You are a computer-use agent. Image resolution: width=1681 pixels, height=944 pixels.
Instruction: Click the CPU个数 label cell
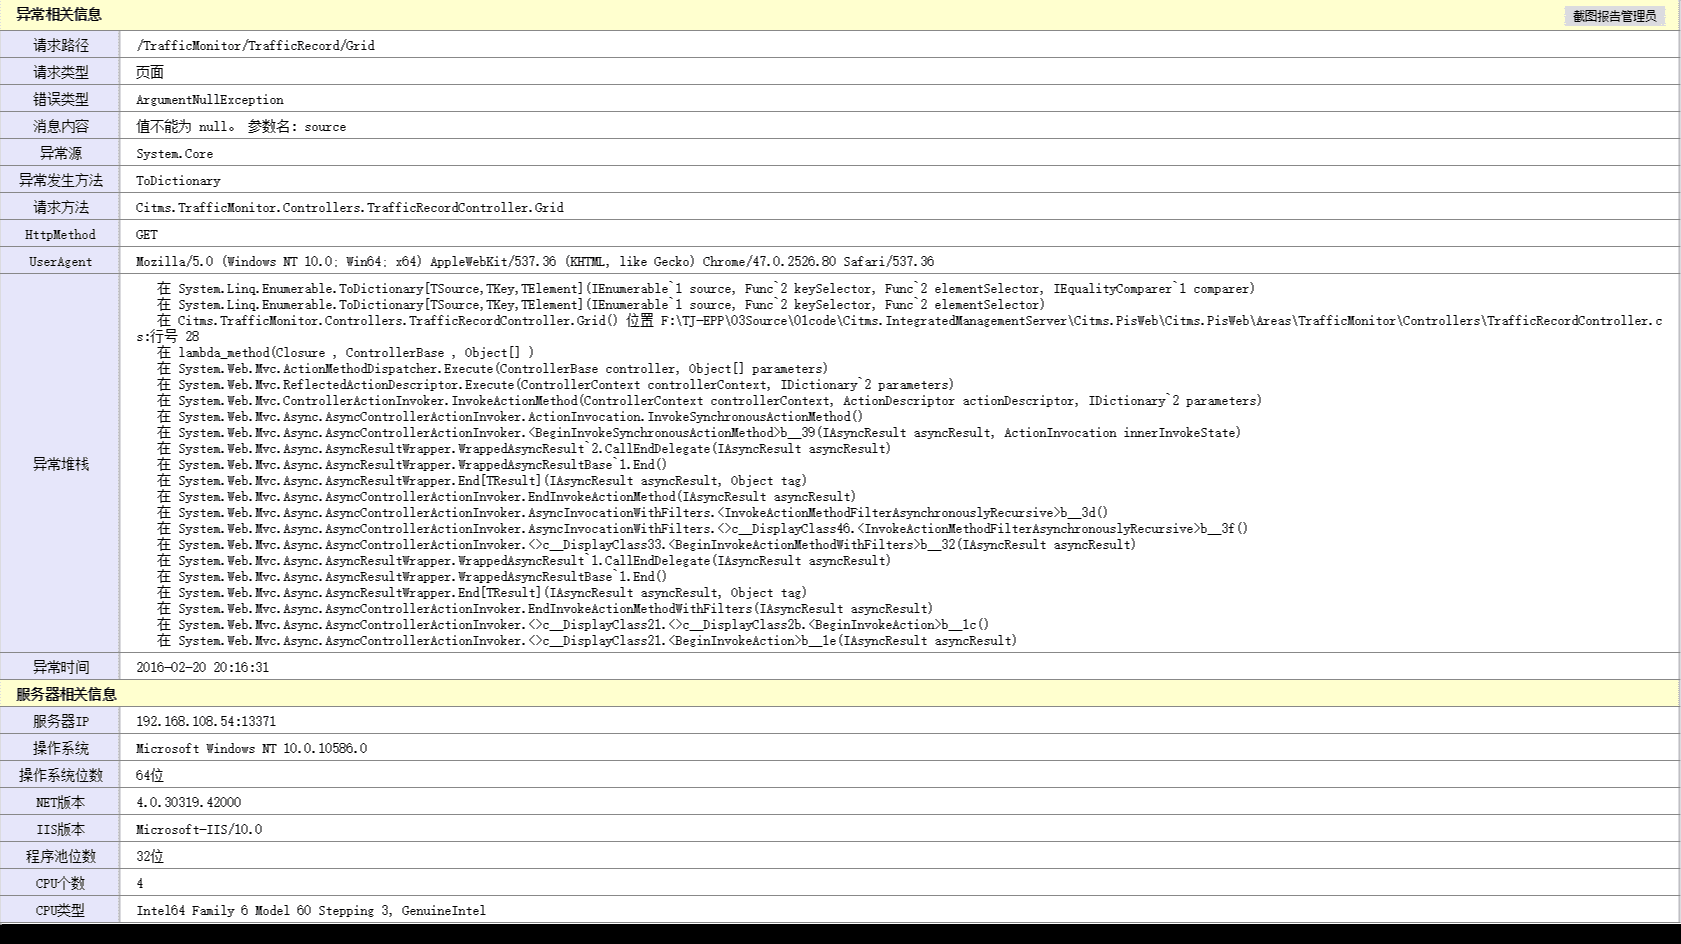[60, 883]
